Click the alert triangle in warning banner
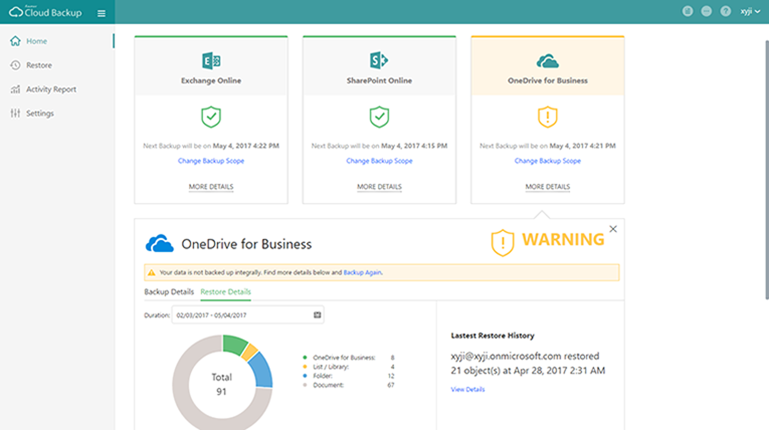This screenshot has height=430, width=769. 152,273
